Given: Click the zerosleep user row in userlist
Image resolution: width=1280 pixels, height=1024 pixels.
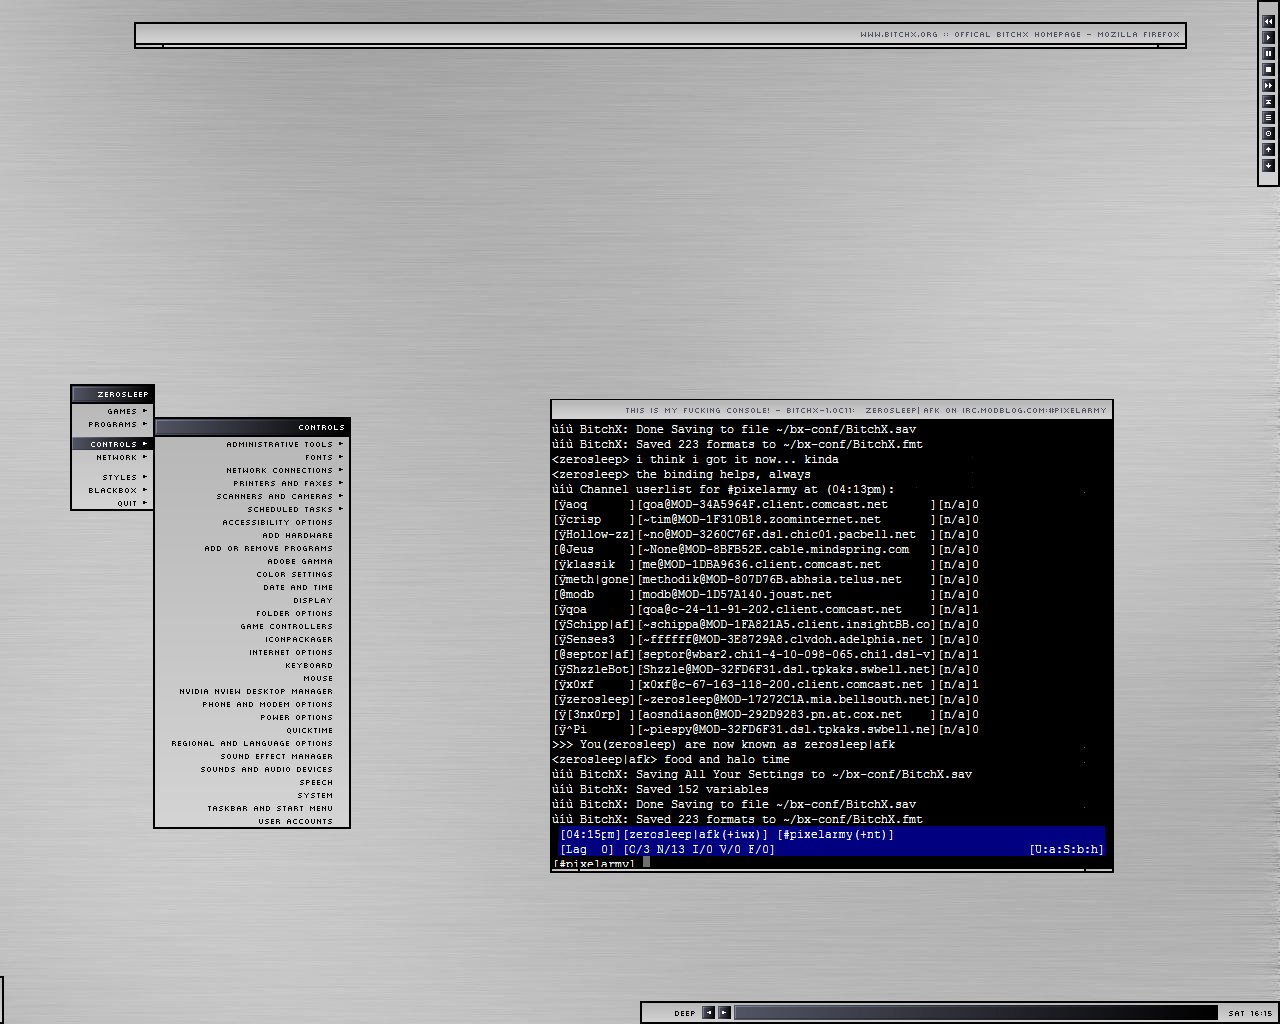Looking at the screenshot, I should click(x=765, y=699).
